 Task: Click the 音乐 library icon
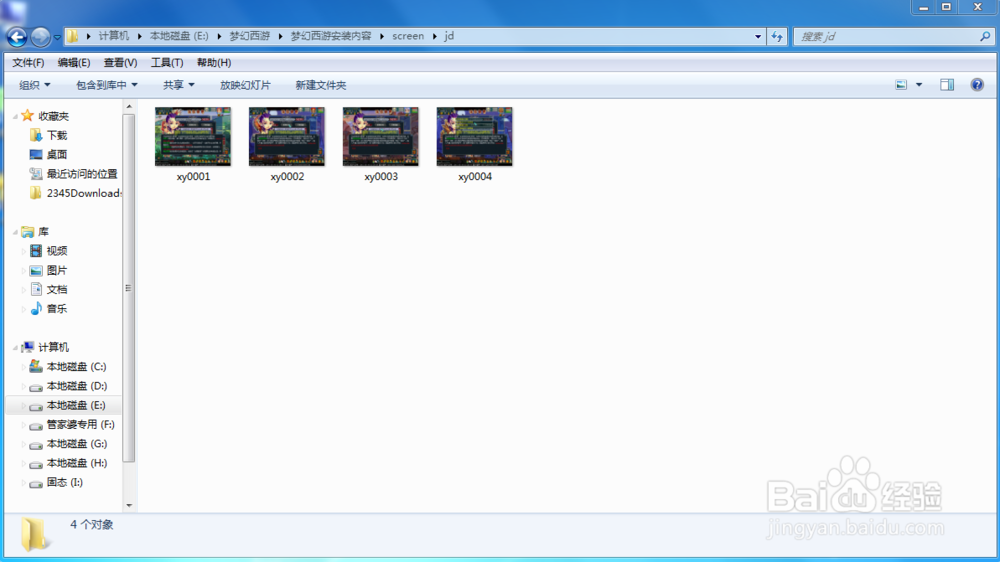[x=36, y=309]
